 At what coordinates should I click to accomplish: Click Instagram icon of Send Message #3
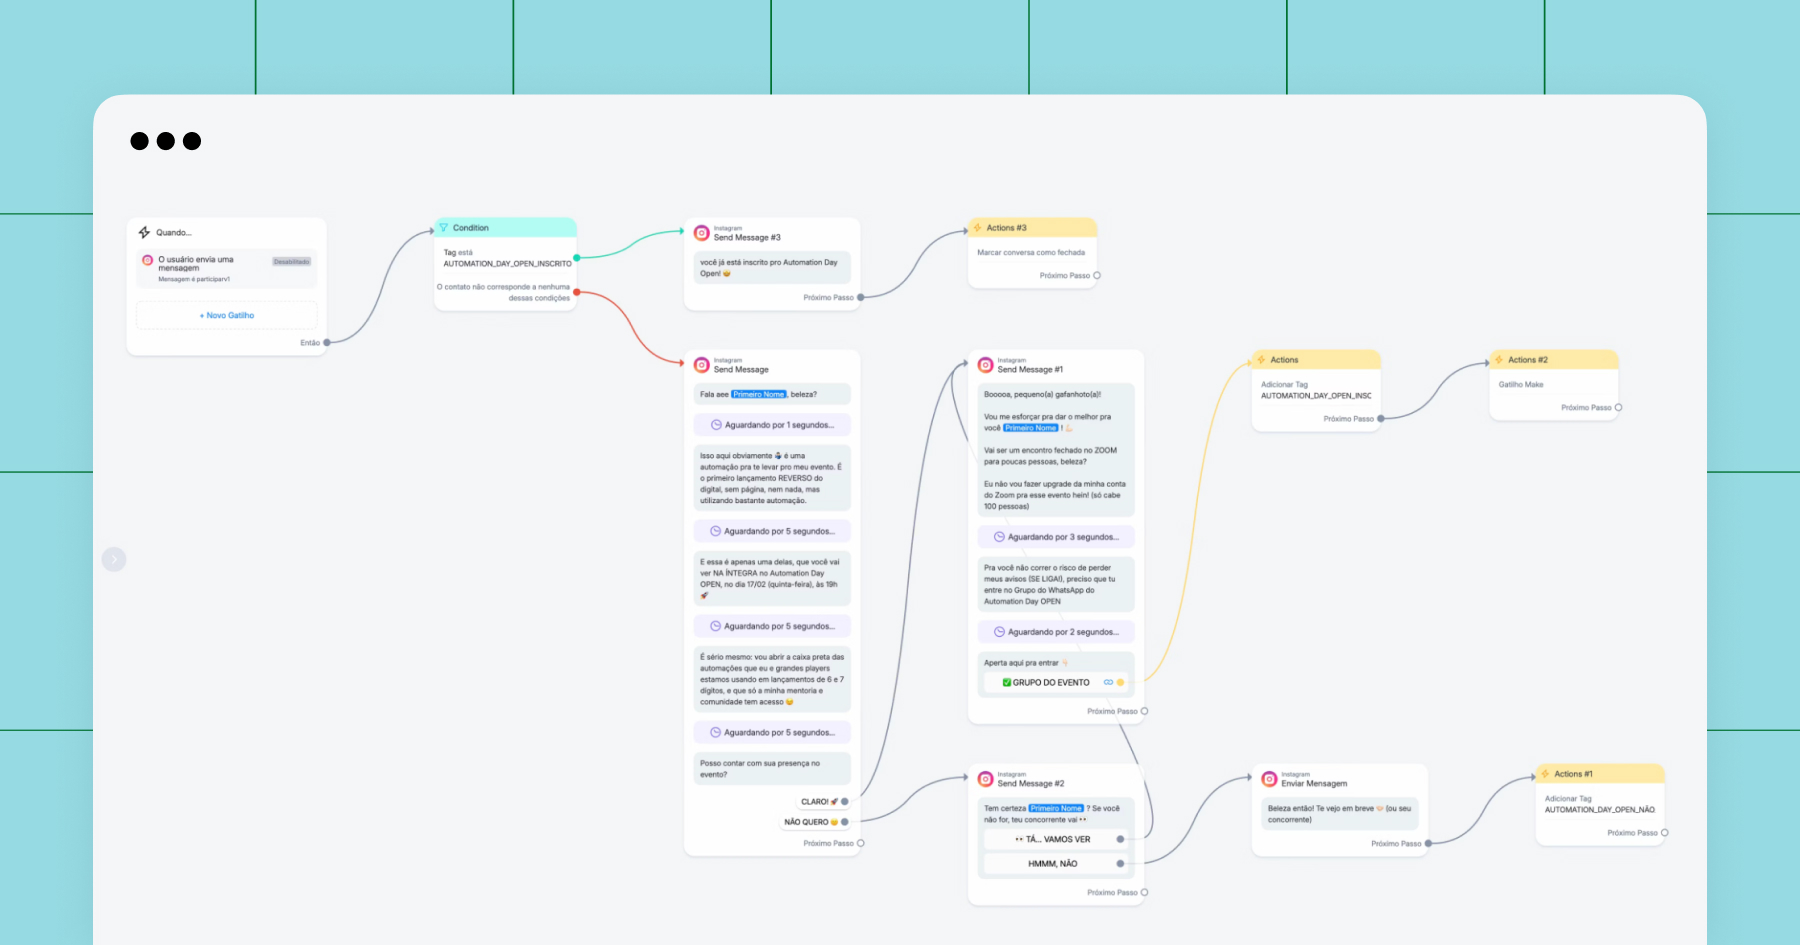pyautogui.click(x=702, y=233)
